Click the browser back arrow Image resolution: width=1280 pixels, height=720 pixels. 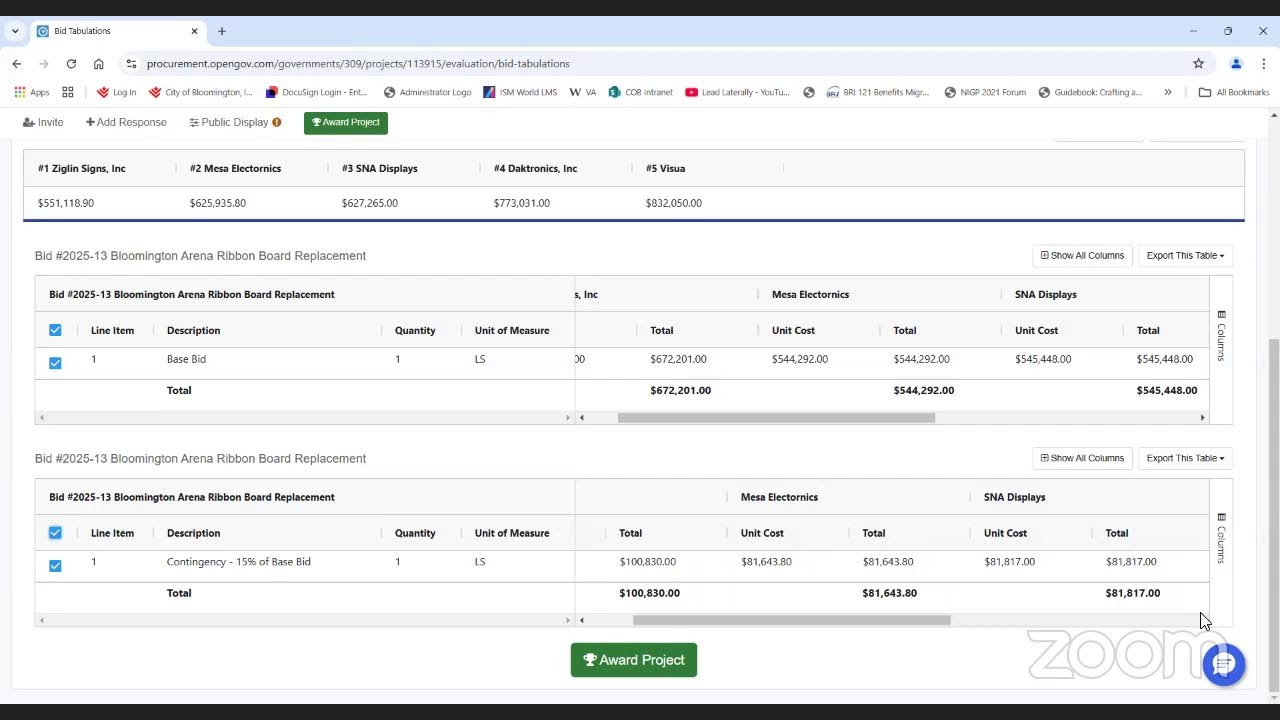[x=17, y=63]
